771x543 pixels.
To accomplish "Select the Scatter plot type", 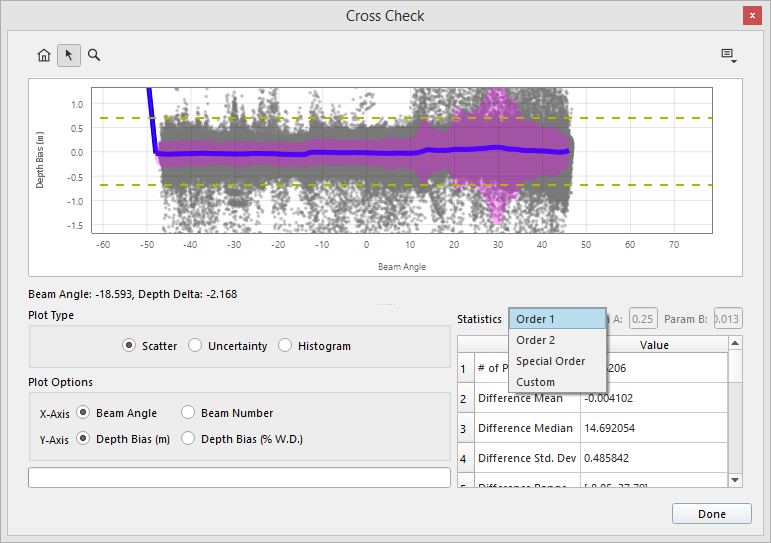I will pos(129,346).
